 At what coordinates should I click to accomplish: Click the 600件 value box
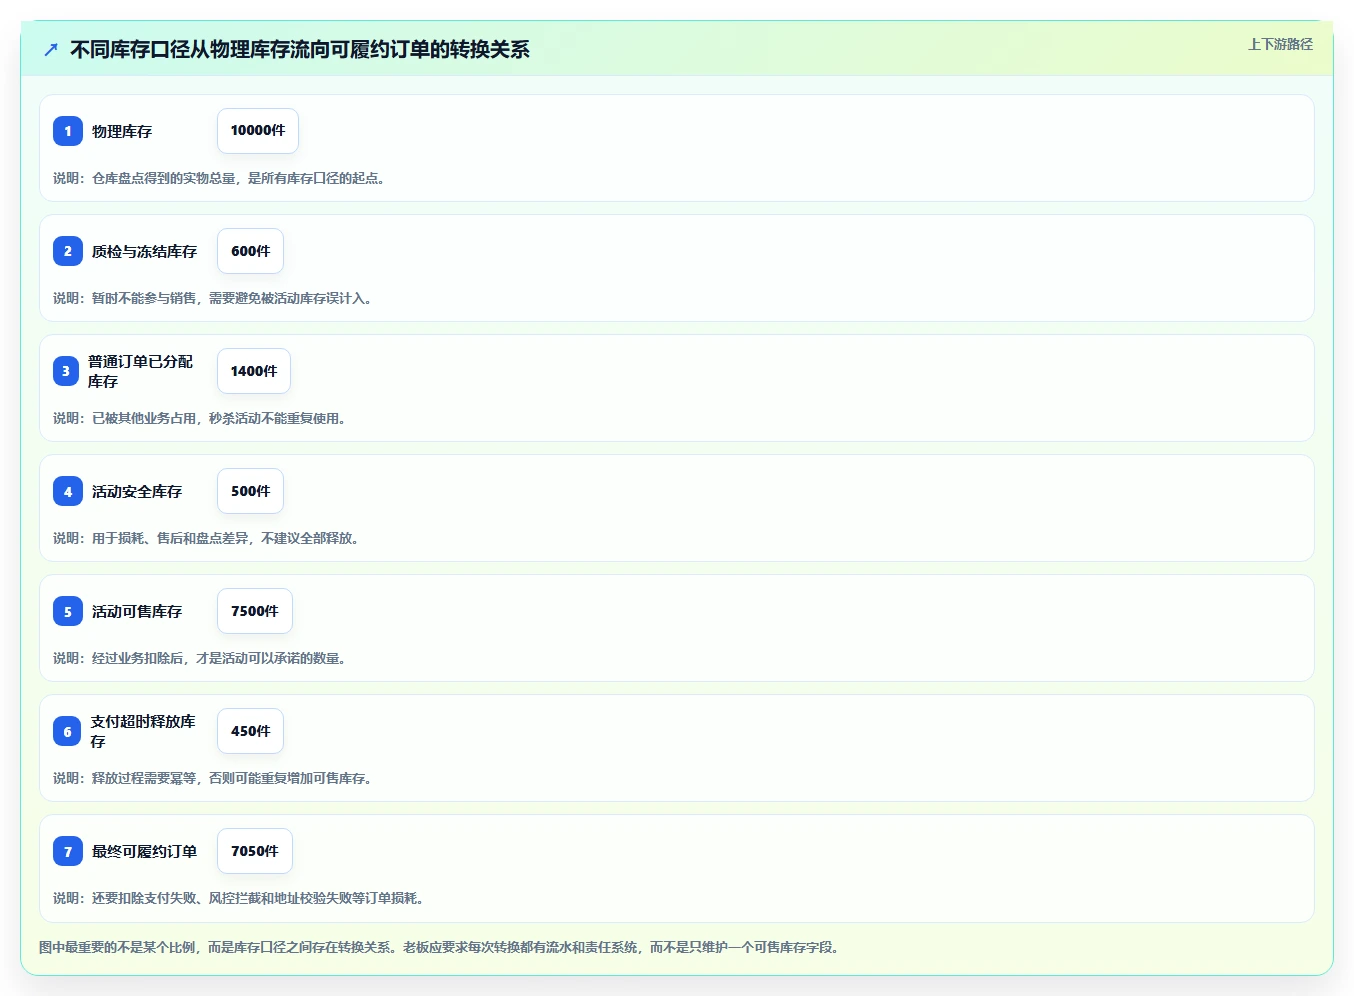tap(250, 251)
